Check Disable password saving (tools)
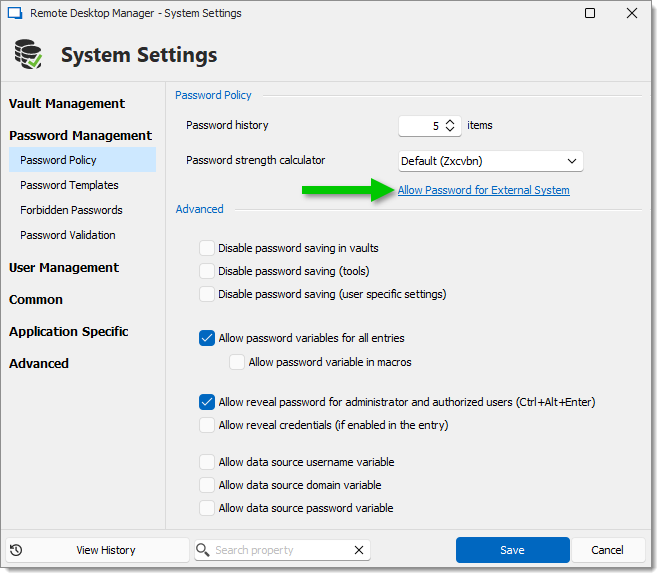The height and width of the screenshot is (578, 662). (207, 271)
